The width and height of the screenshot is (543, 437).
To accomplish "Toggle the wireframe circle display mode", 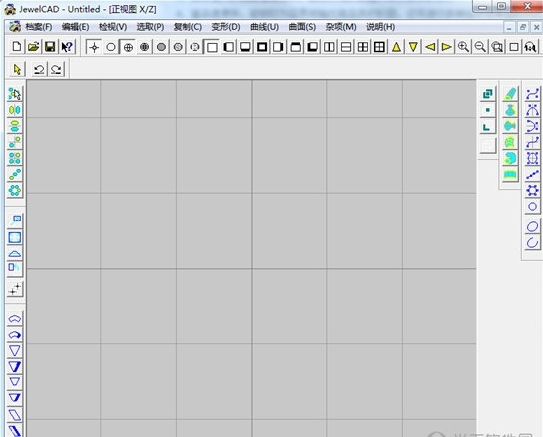I will point(111,47).
